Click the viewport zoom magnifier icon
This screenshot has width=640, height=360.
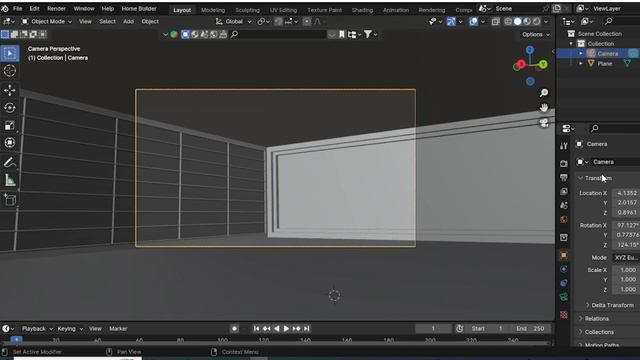544,93
